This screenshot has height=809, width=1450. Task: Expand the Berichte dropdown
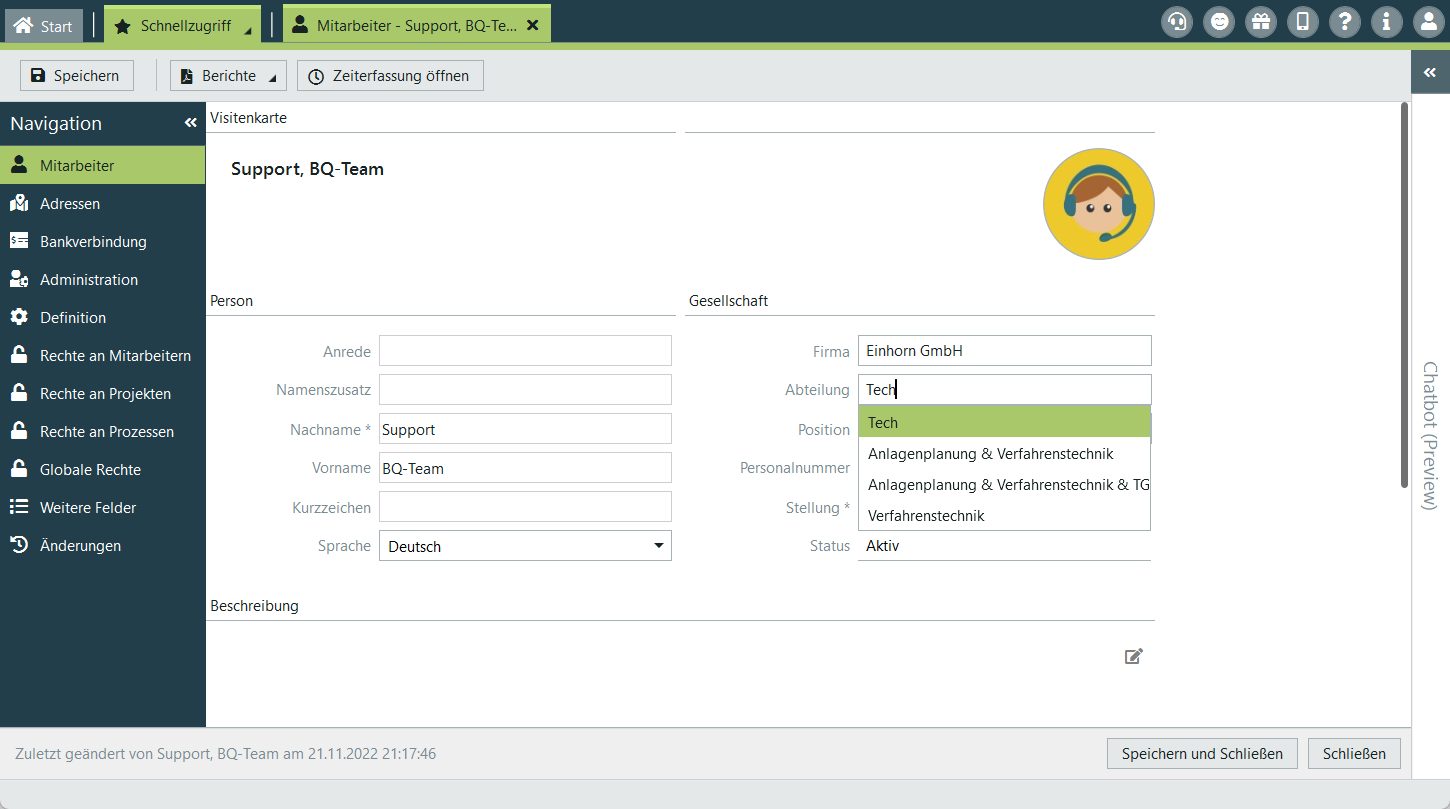[x=228, y=76]
